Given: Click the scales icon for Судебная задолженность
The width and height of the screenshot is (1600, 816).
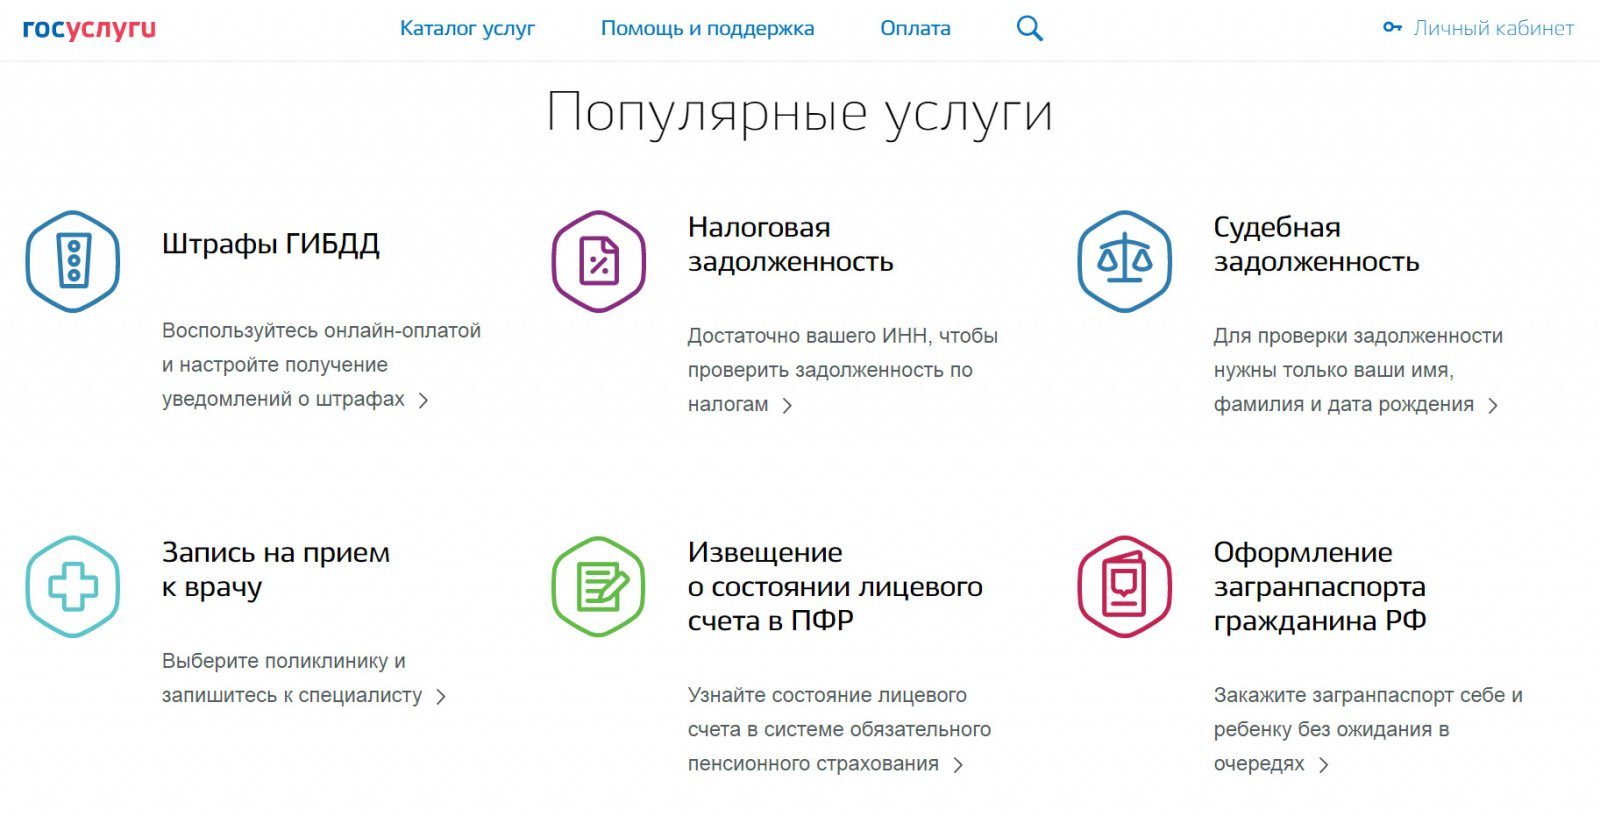Looking at the screenshot, I should pyautogui.click(x=1125, y=261).
